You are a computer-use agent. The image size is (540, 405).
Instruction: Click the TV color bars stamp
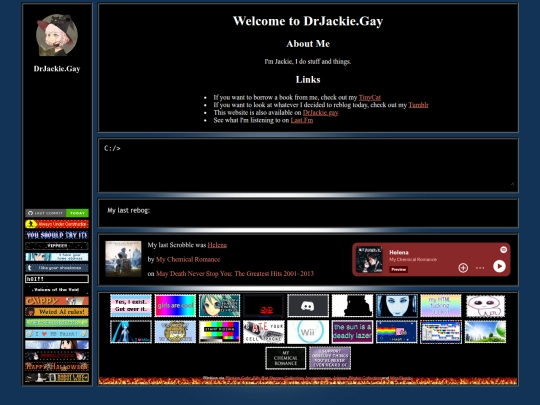pyautogui.click(x=219, y=332)
